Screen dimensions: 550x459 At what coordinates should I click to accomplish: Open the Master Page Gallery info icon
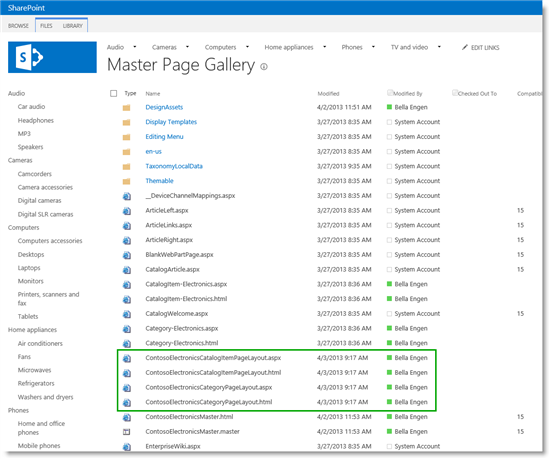coord(264,67)
